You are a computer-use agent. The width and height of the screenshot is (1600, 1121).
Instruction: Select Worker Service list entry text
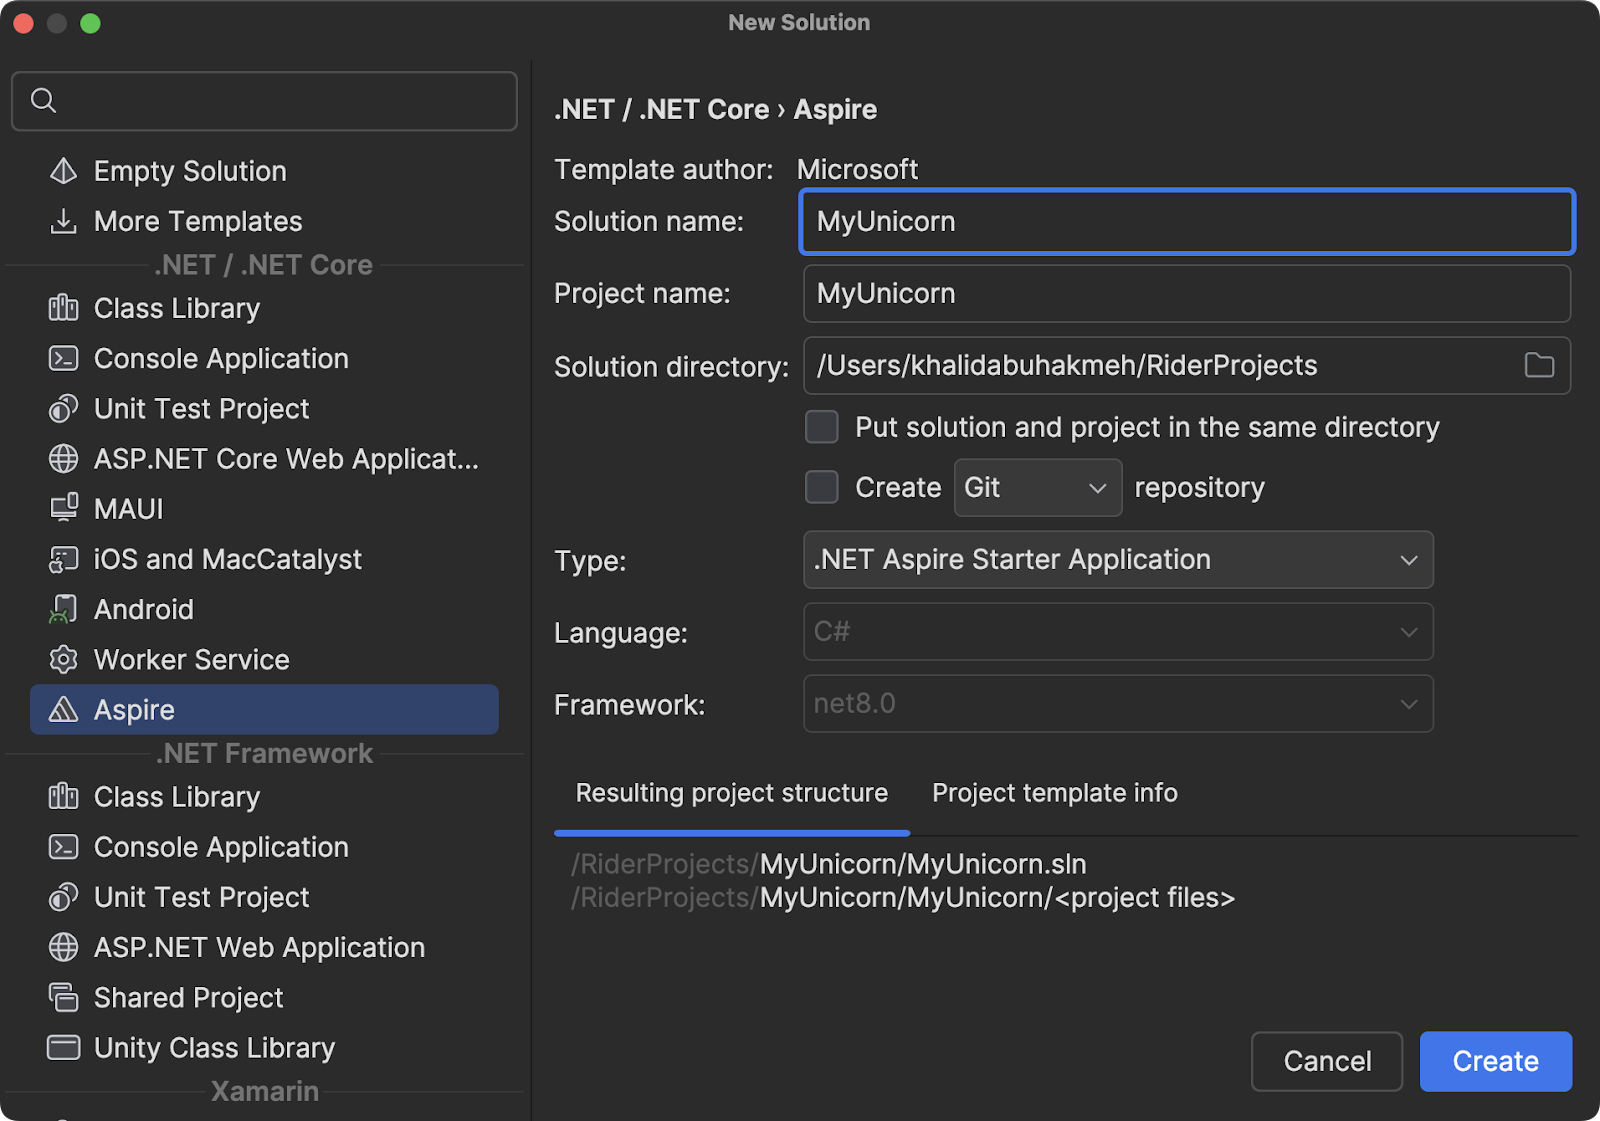pos(192,659)
